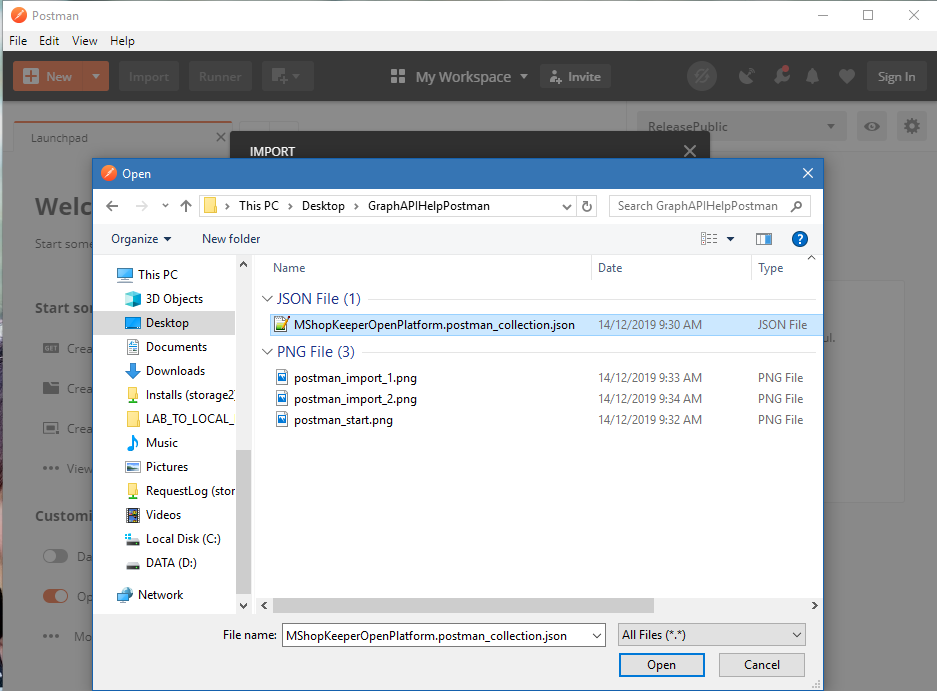Click right arrow of file list scrollbar
This screenshot has height=691, width=937.
pyautogui.click(x=814, y=606)
